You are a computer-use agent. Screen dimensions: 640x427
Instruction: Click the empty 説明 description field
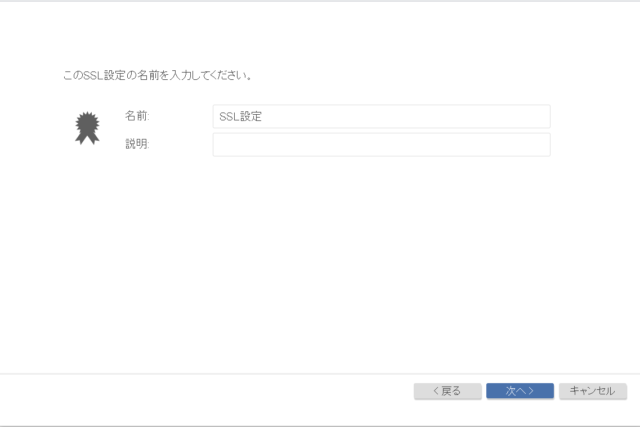(x=381, y=145)
